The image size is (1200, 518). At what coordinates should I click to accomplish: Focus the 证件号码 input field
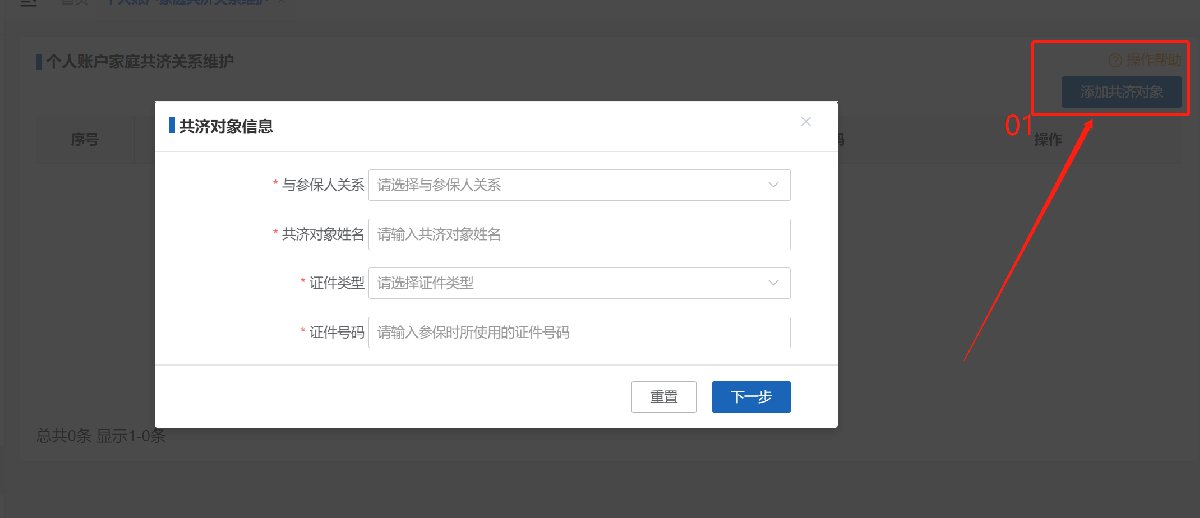click(579, 332)
